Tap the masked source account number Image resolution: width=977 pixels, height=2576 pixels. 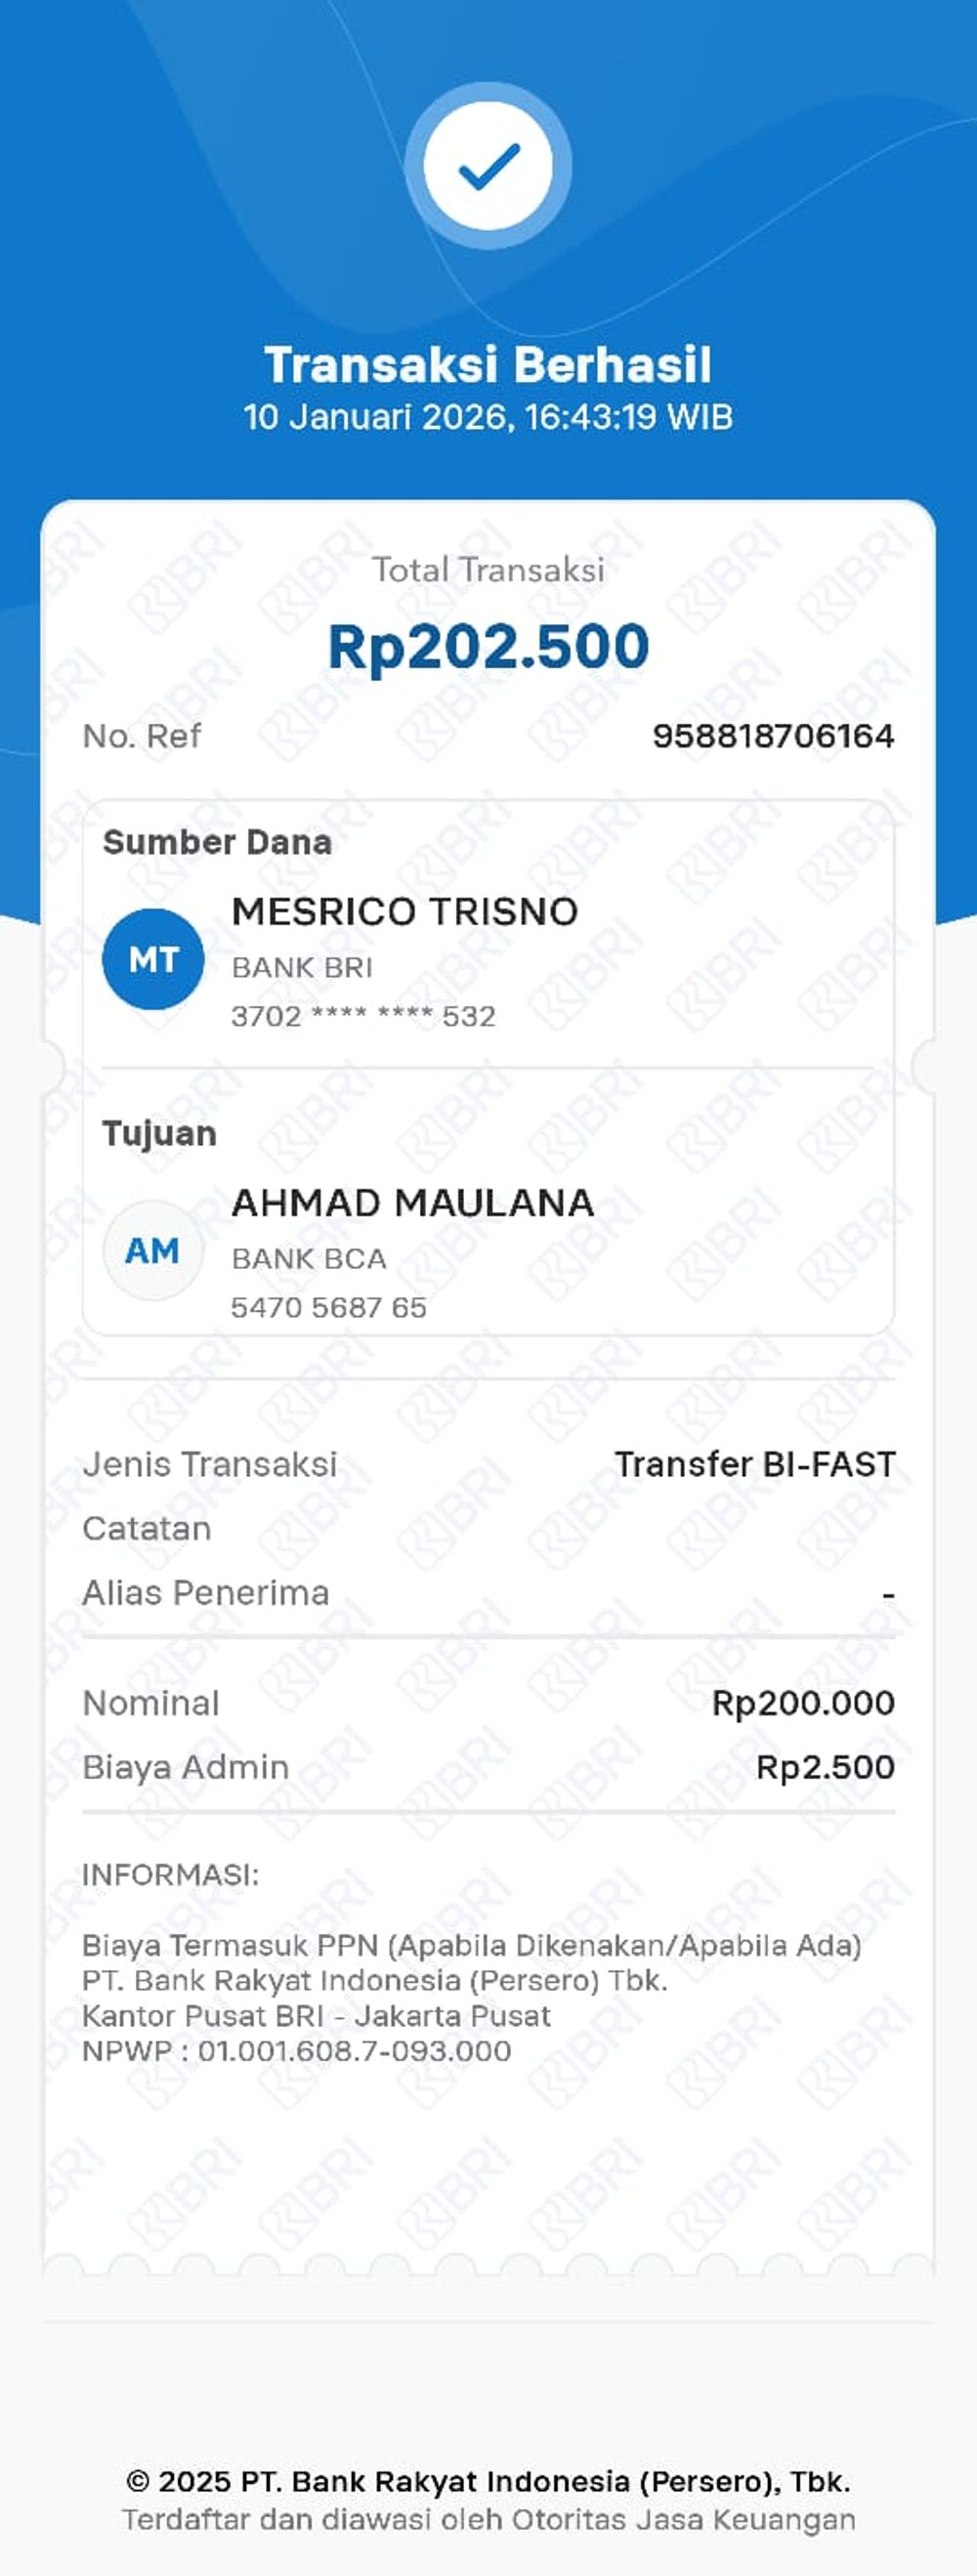(x=363, y=1016)
